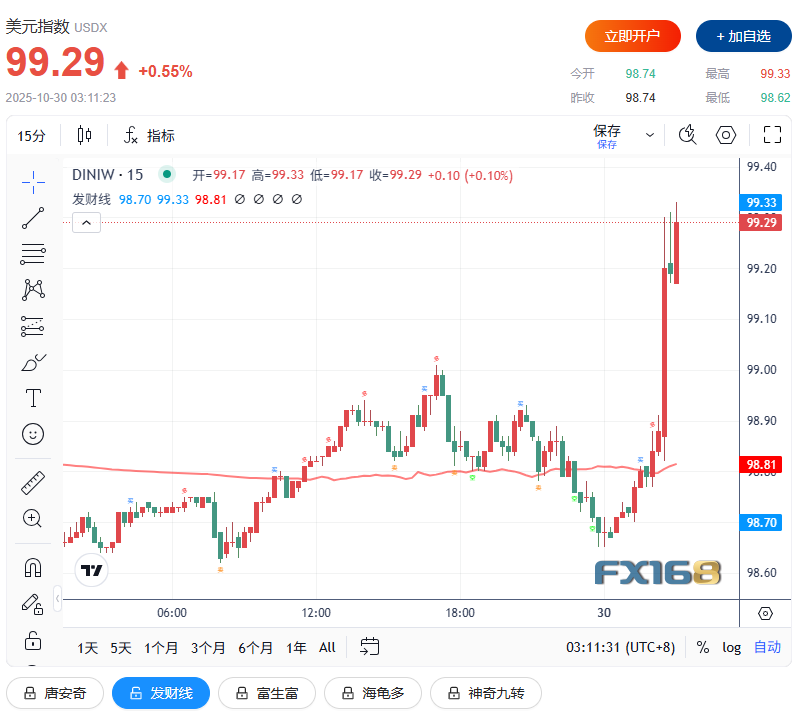Click the green market status dot
The image size is (800, 718).
(x=166, y=175)
